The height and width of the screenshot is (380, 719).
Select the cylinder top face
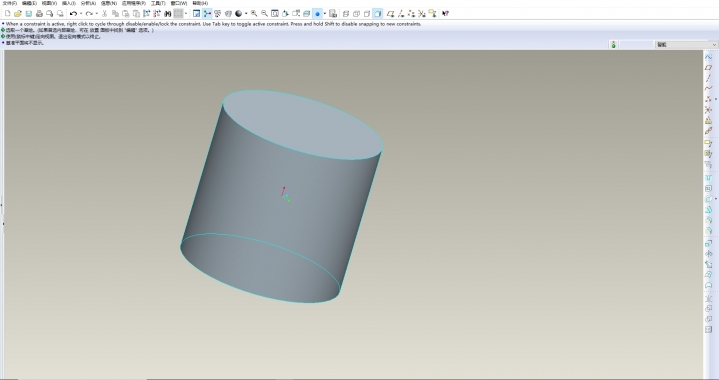click(x=303, y=125)
